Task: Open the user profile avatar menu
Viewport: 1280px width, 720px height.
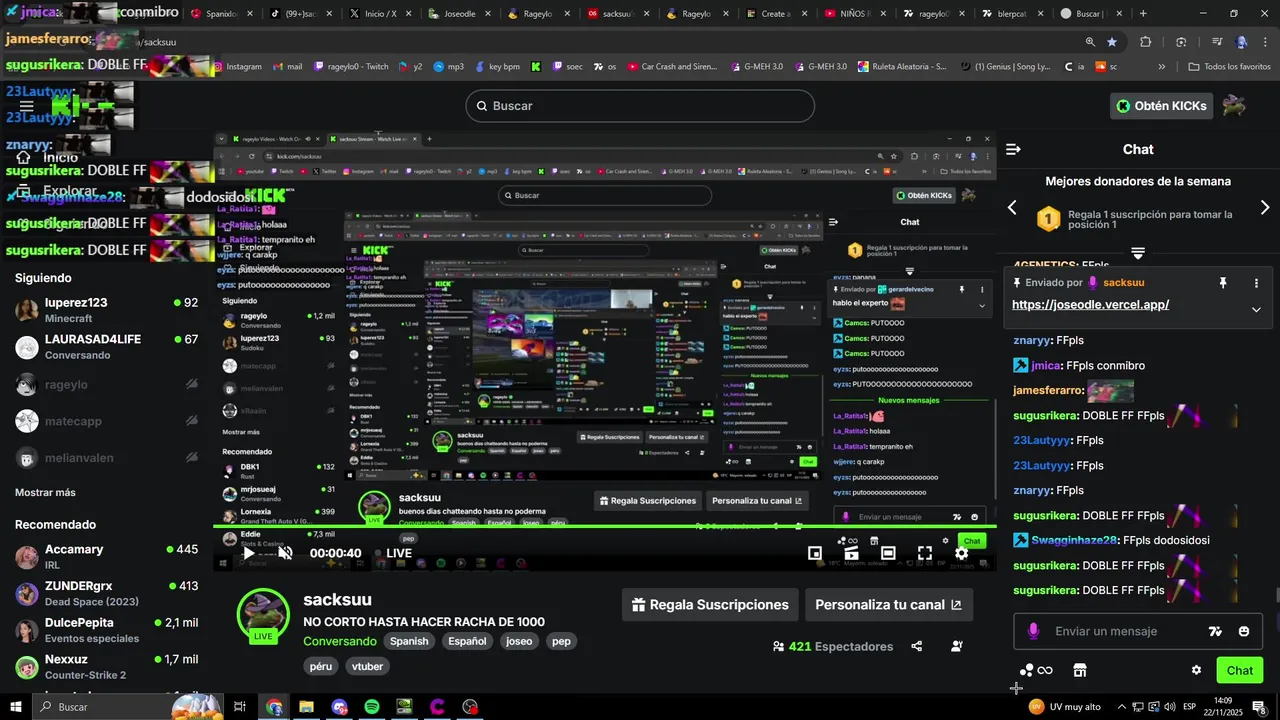Action: (1235, 106)
